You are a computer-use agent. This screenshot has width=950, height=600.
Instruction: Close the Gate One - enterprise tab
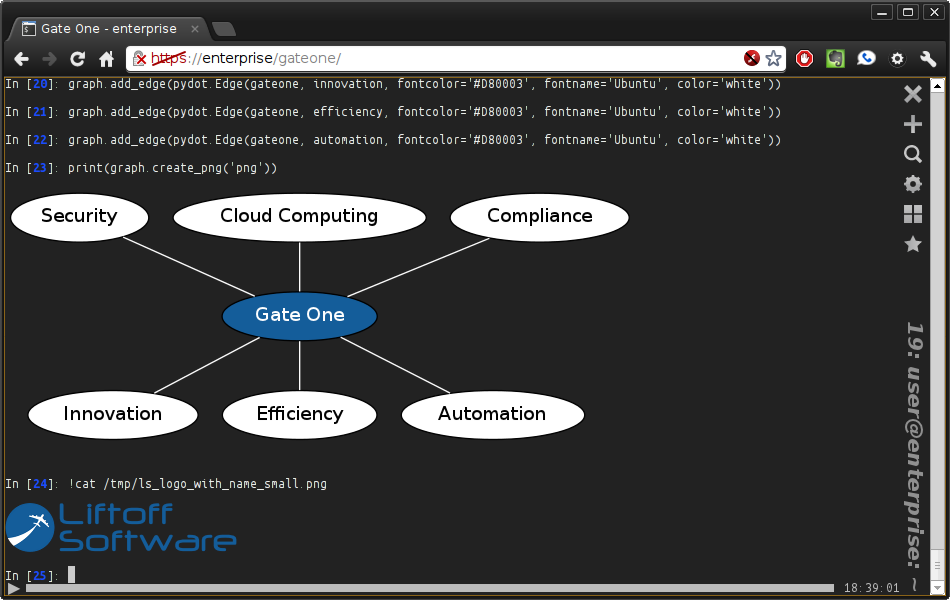(x=194, y=28)
